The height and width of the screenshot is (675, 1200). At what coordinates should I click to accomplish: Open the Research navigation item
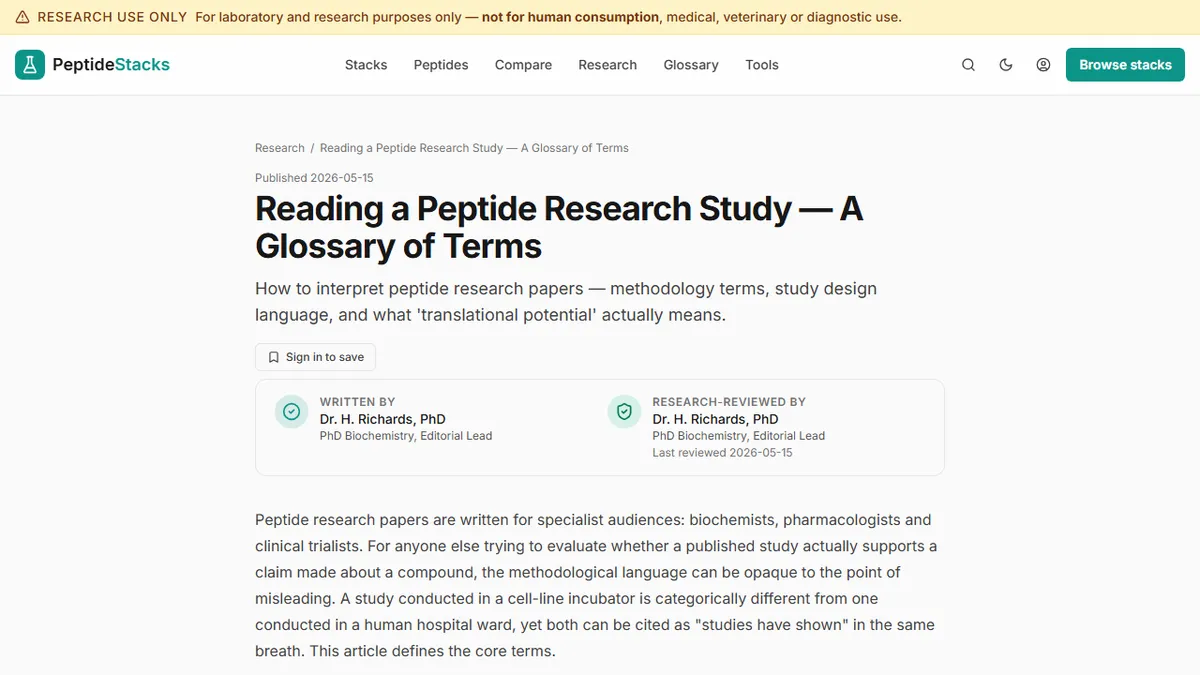[607, 65]
